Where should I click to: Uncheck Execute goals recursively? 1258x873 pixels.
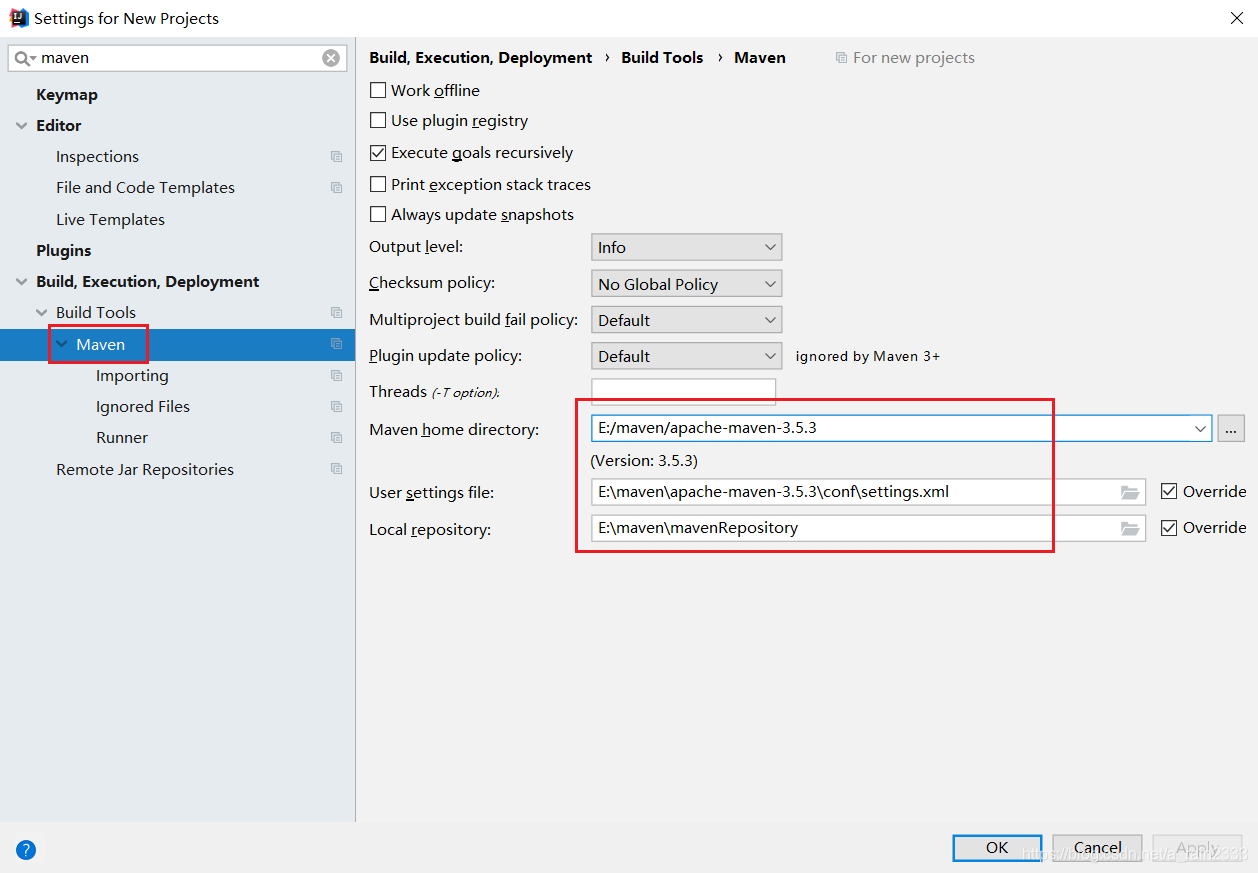point(378,153)
